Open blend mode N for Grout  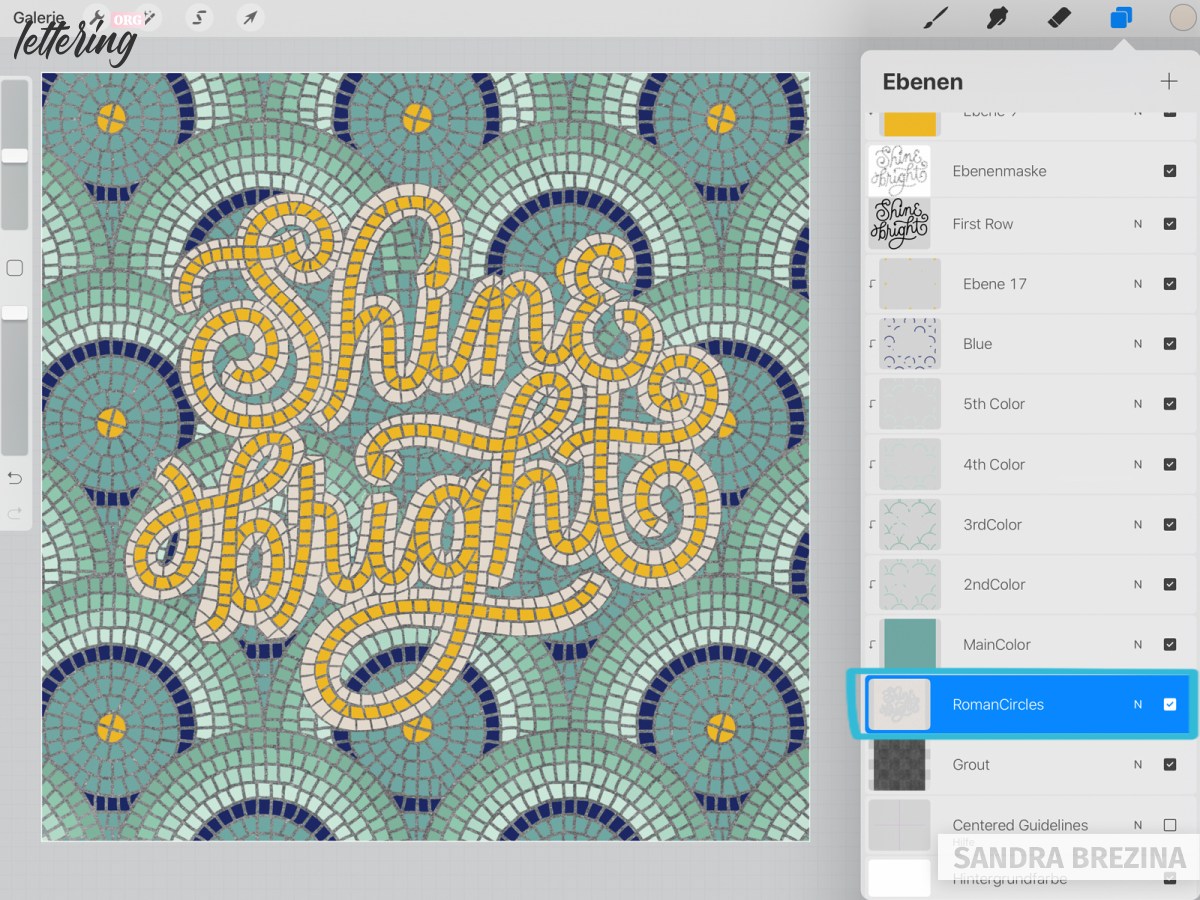[x=1137, y=764]
